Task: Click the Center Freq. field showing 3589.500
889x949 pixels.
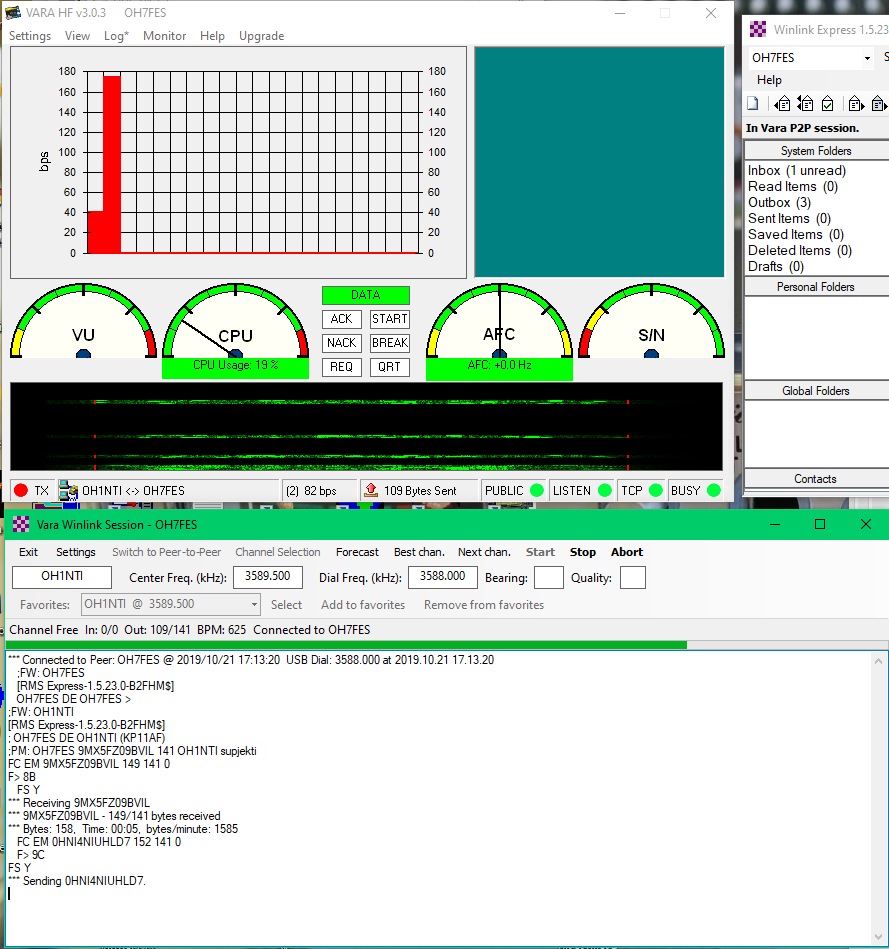Action: pos(267,576)
